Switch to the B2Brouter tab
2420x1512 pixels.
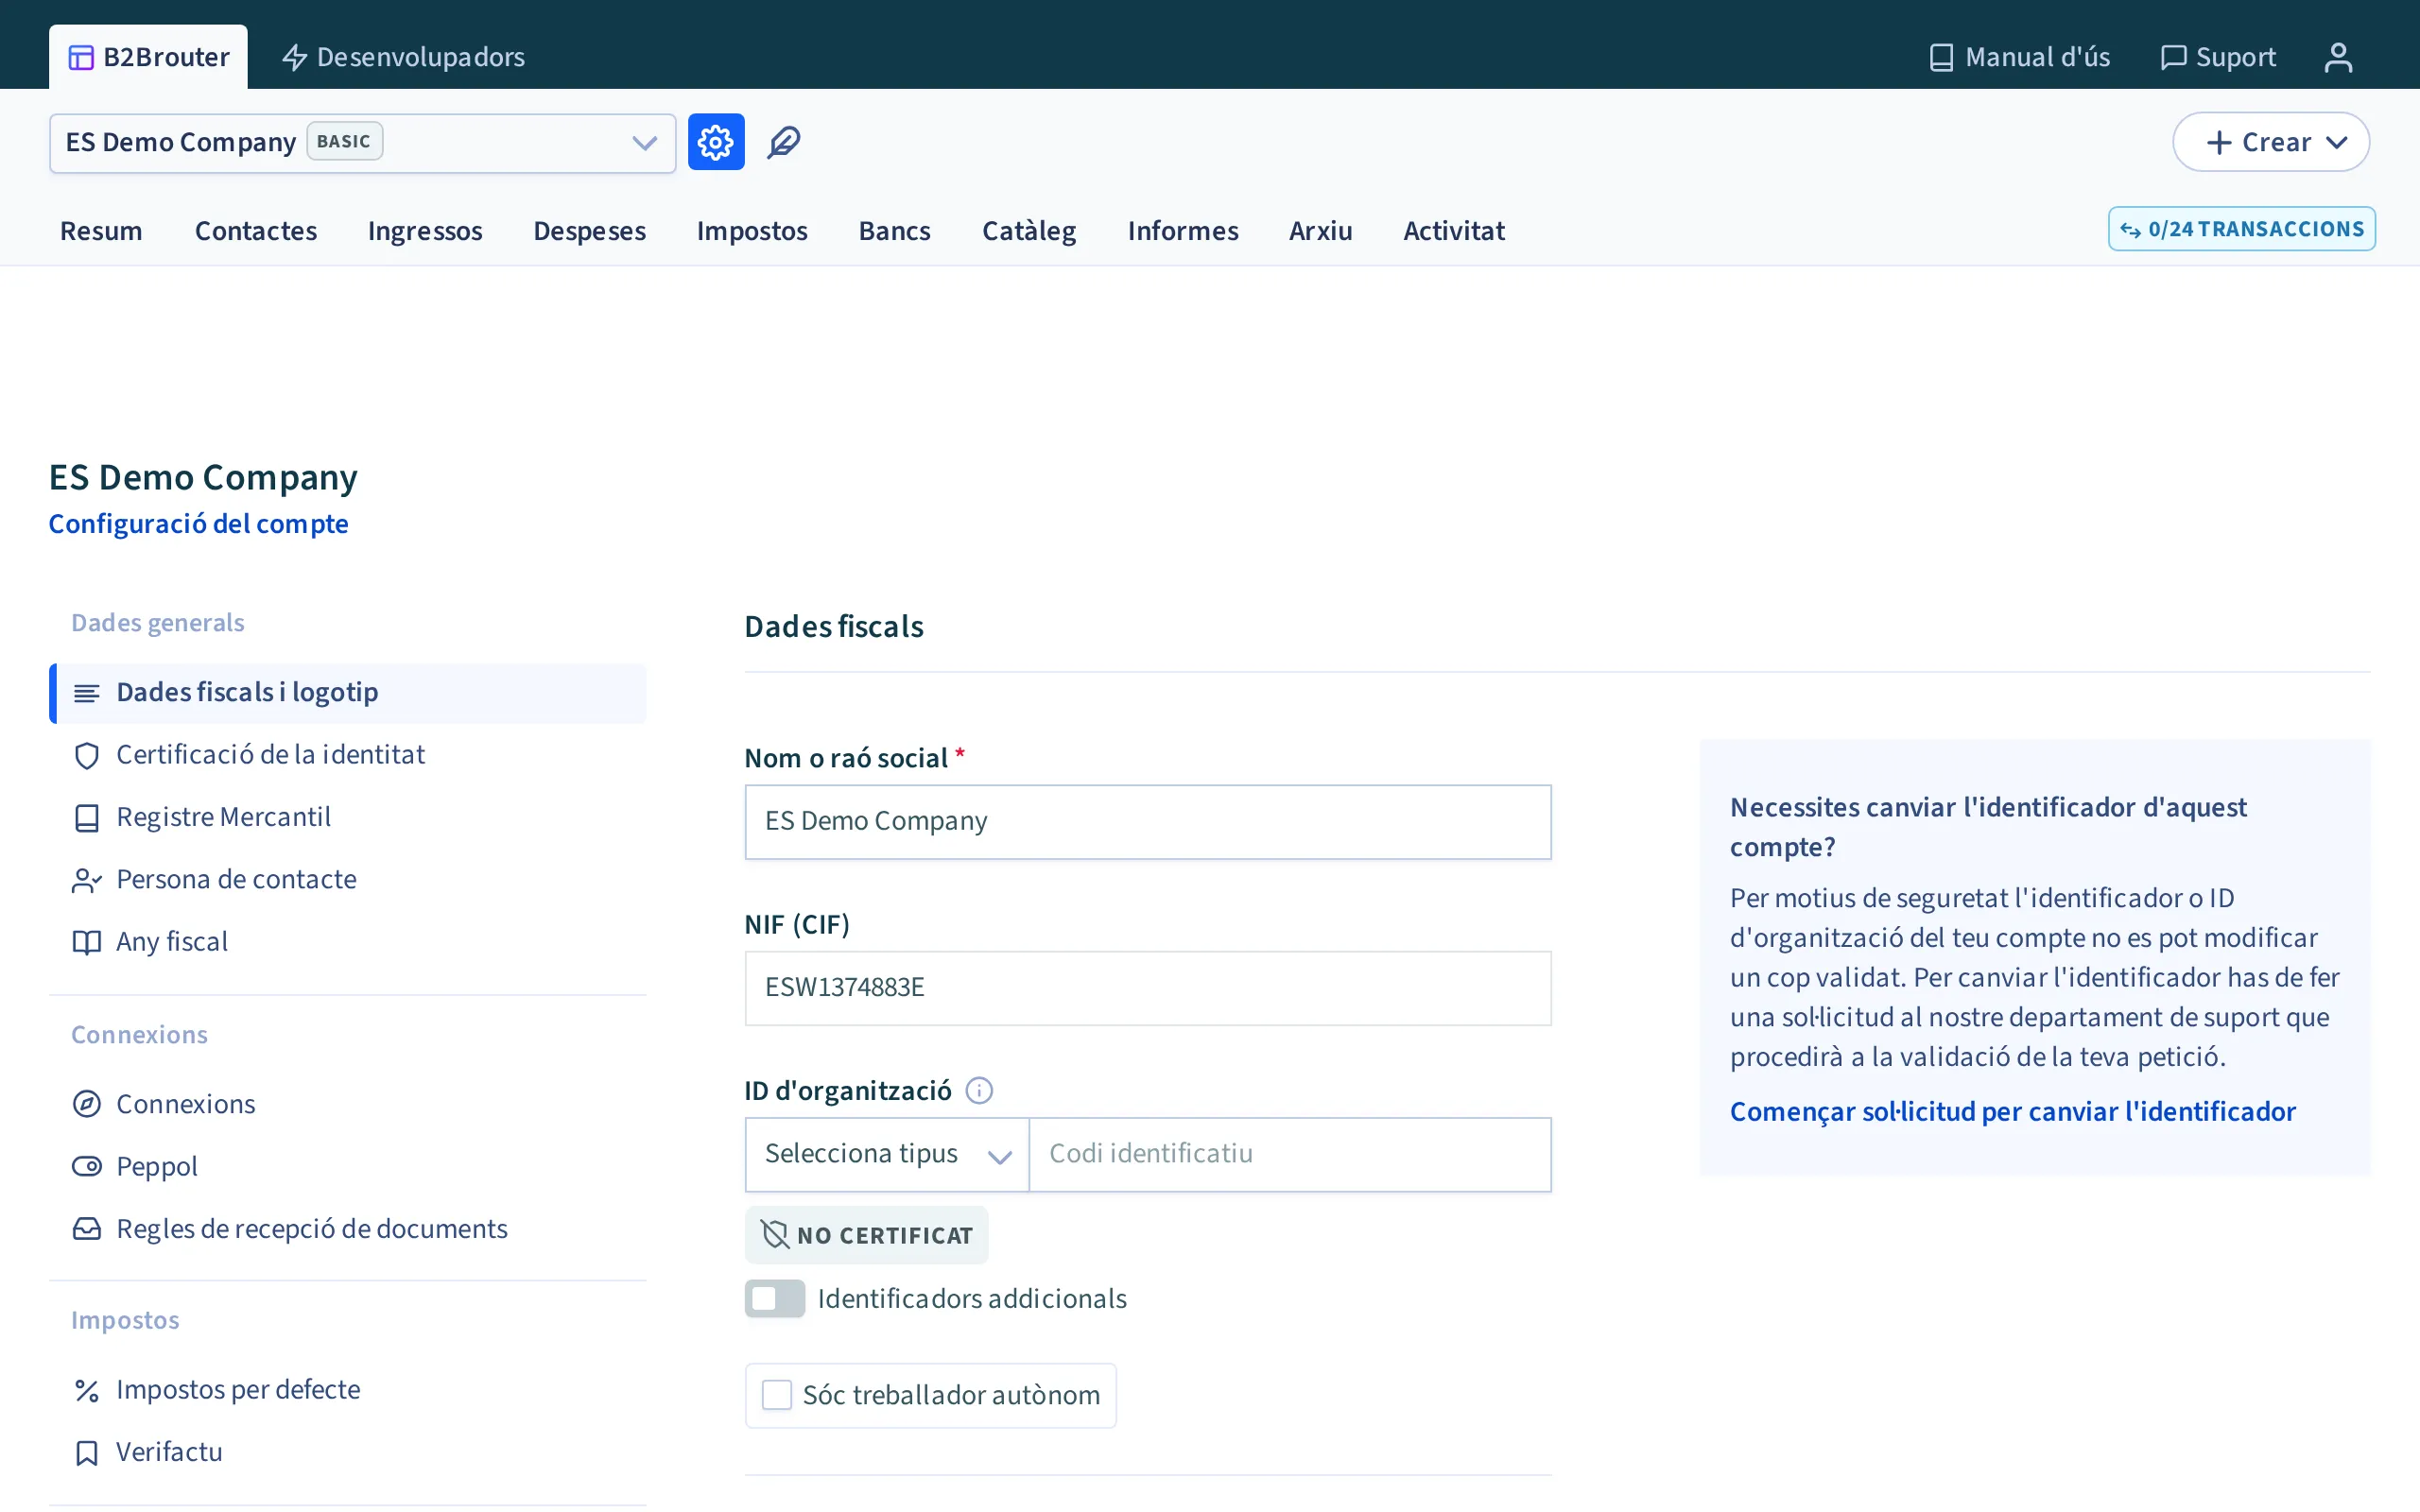(148, 57)
